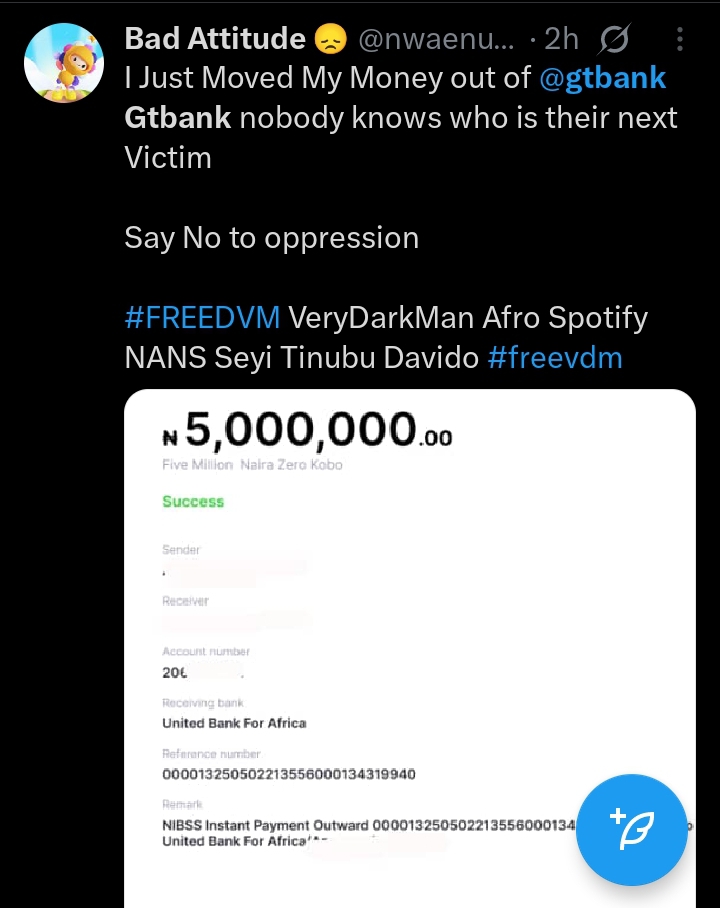Tap the Naira currency symbol on receipt

(170, 437)
